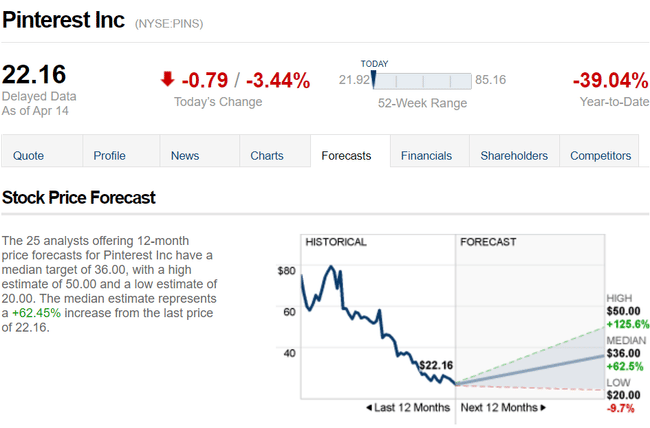Click the $22.16 price label on chart
Screen dimensions: 650x428
coord(437,364)
